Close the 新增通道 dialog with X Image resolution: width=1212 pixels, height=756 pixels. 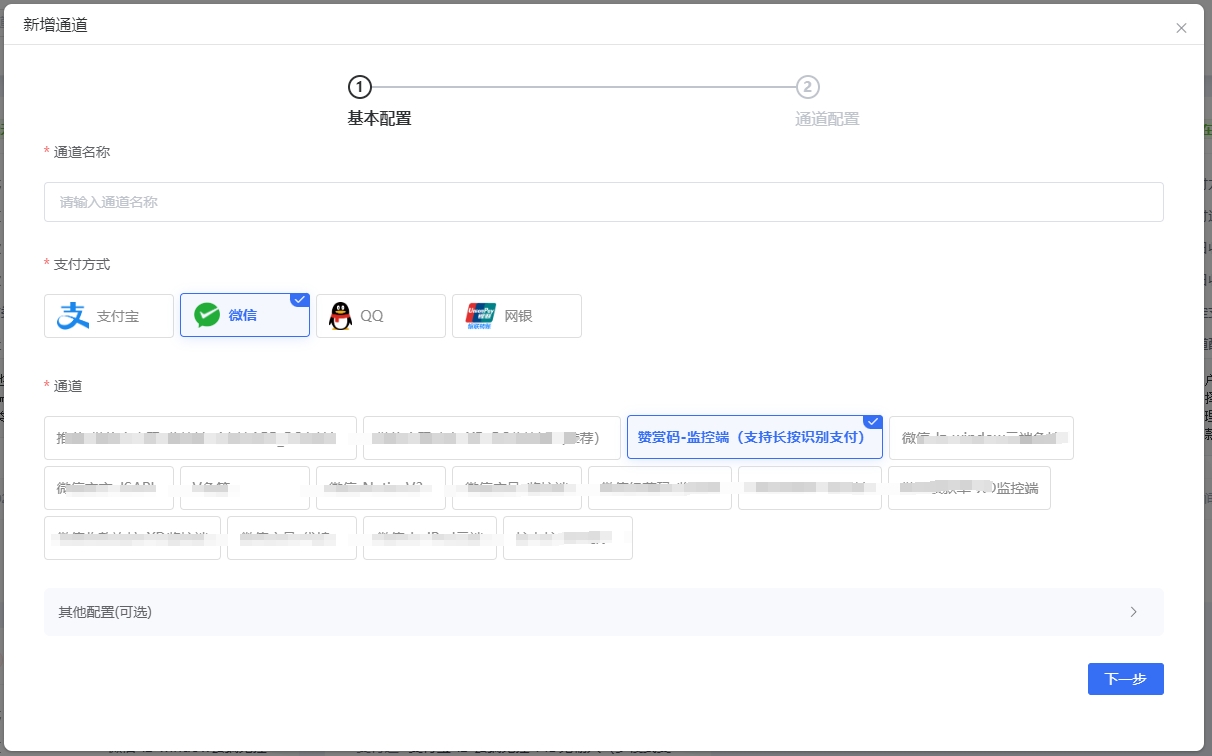click(x=1181, y=28)
